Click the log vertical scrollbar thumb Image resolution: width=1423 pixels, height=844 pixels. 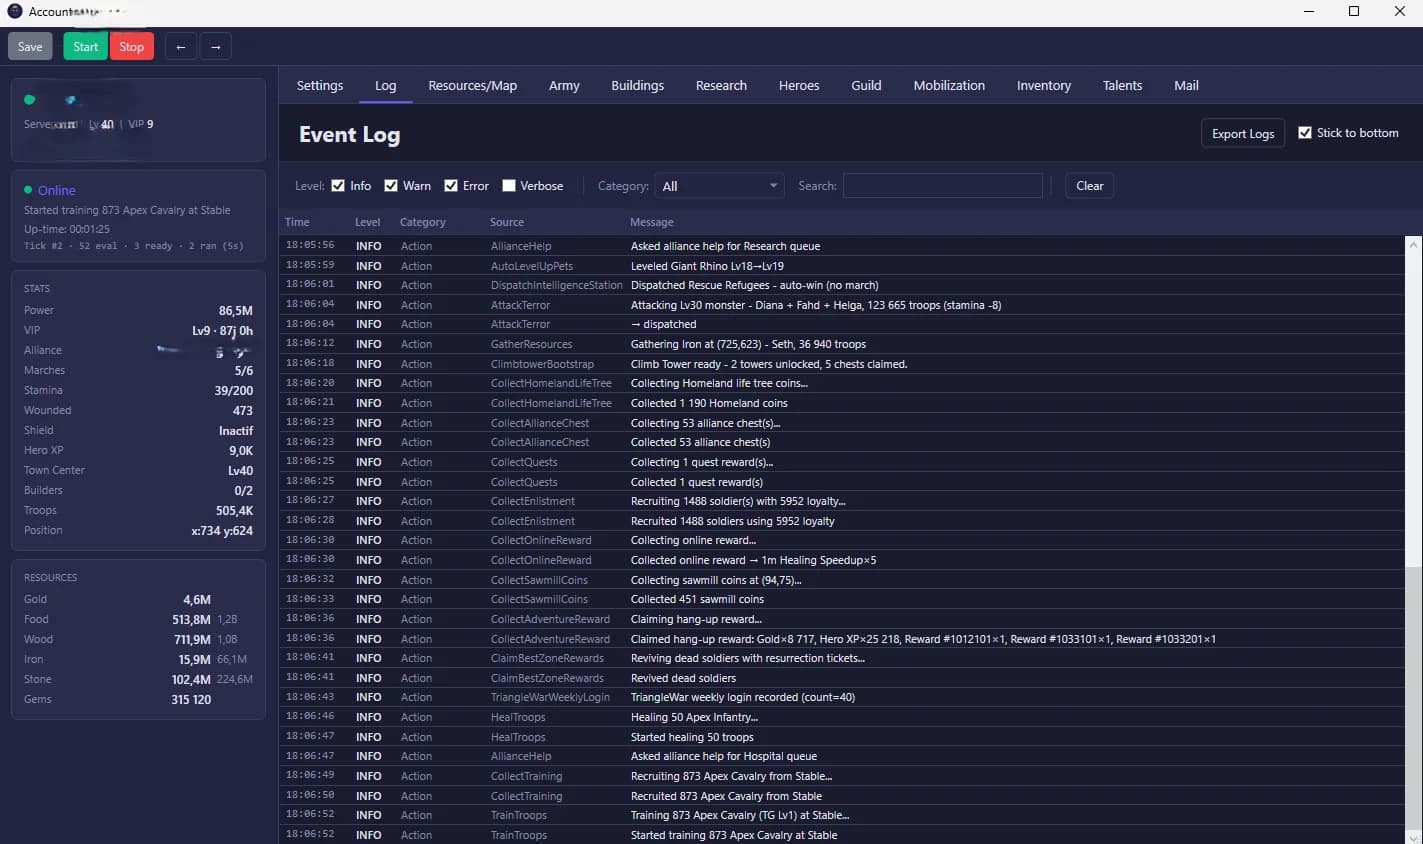click(x=1413, y=696)
